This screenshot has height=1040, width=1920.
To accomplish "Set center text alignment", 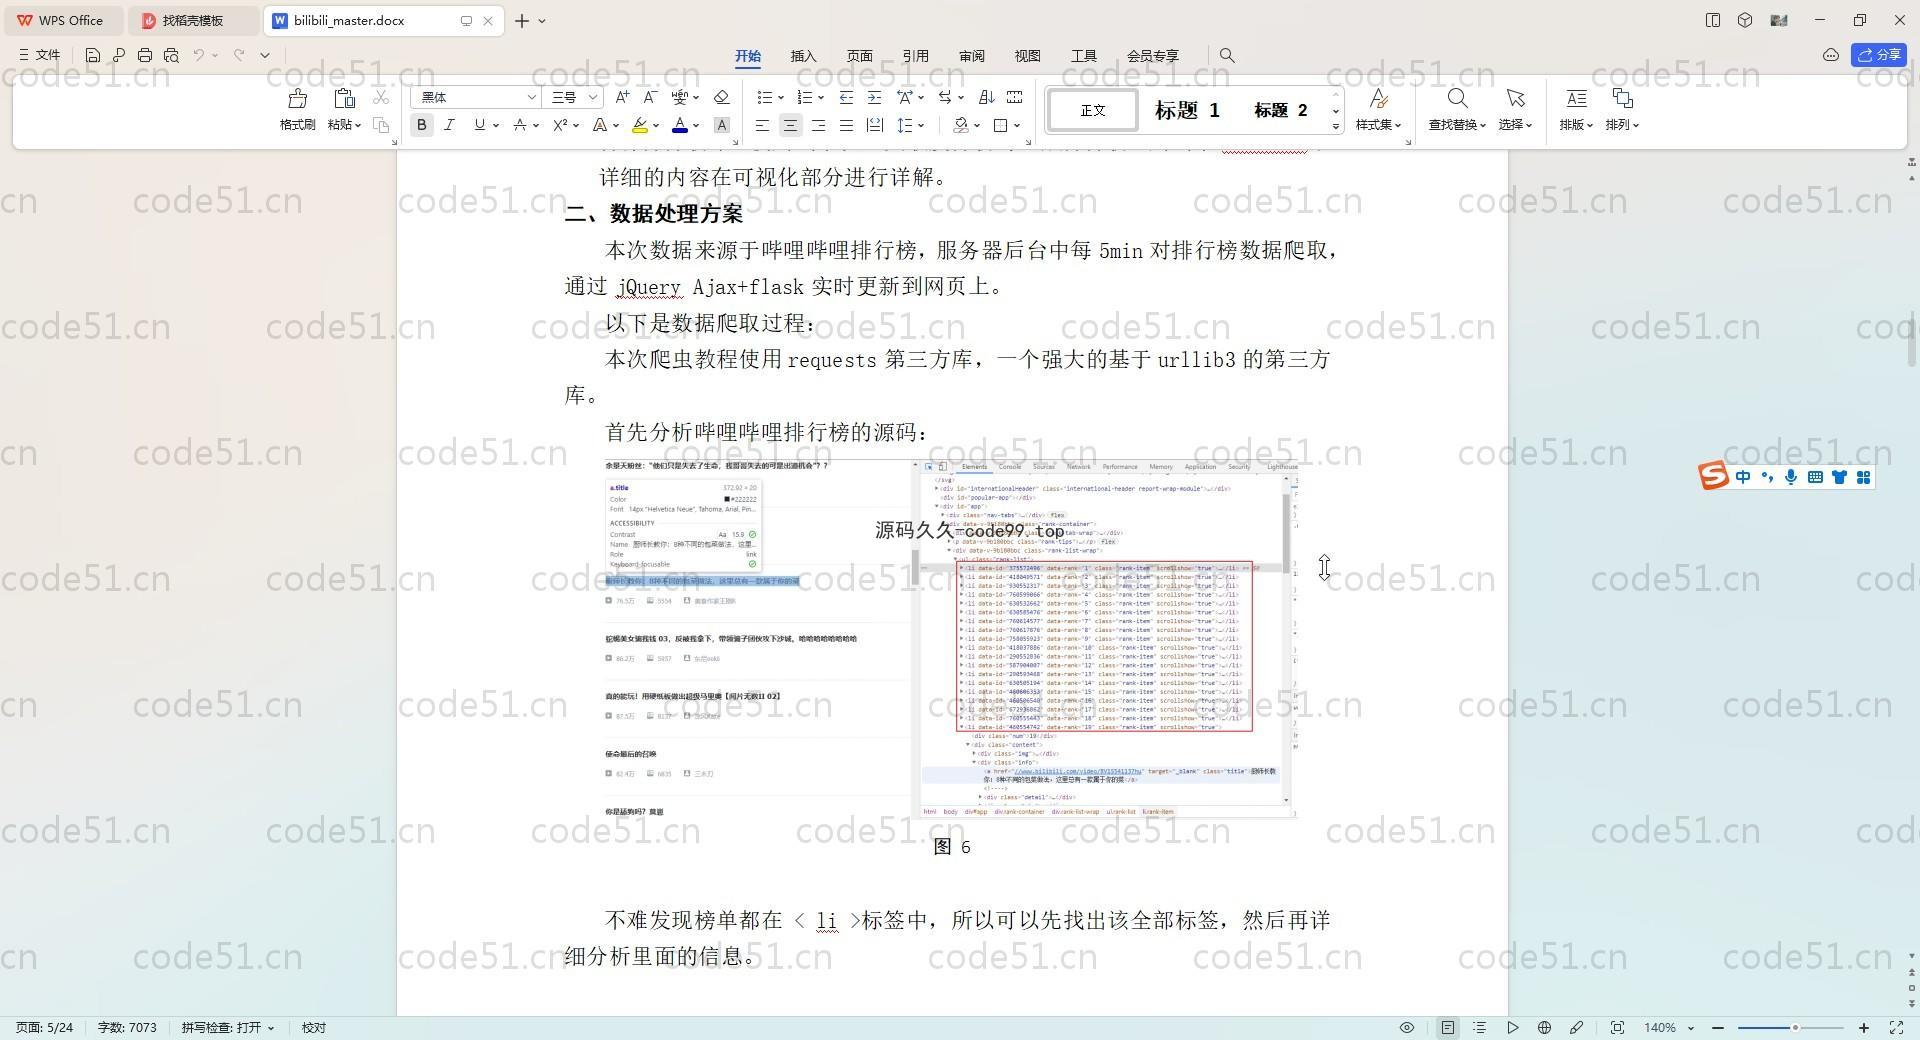I will [790, 125].
